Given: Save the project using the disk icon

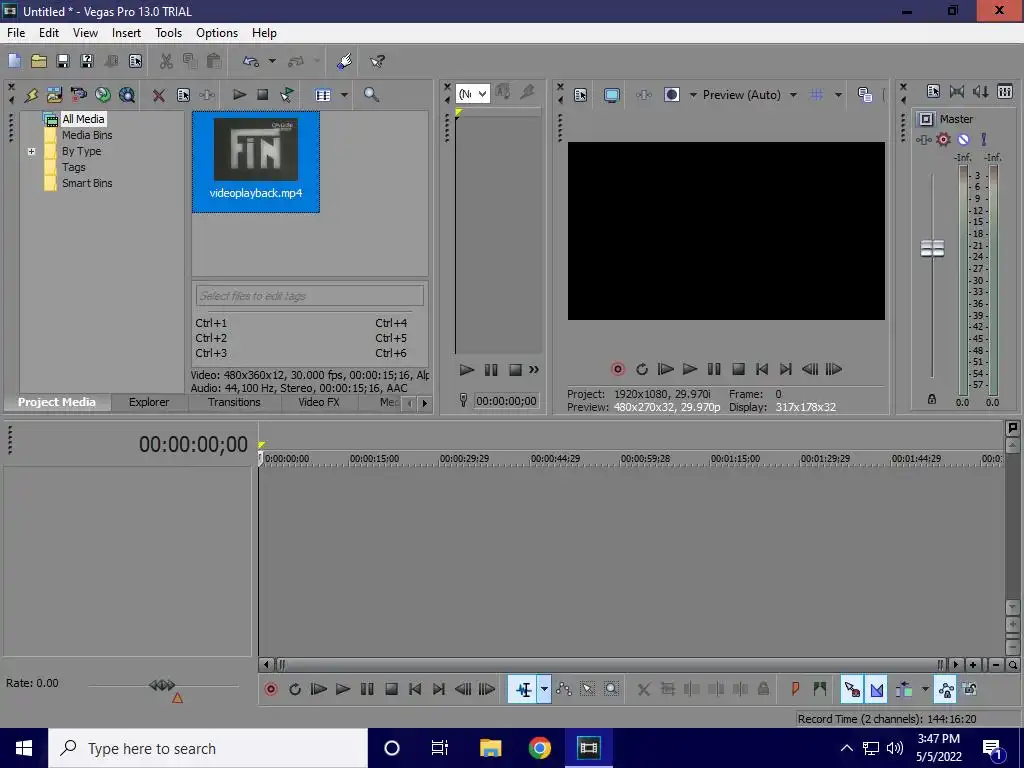Looking at the screenshot, I should (x=63, y=61).
